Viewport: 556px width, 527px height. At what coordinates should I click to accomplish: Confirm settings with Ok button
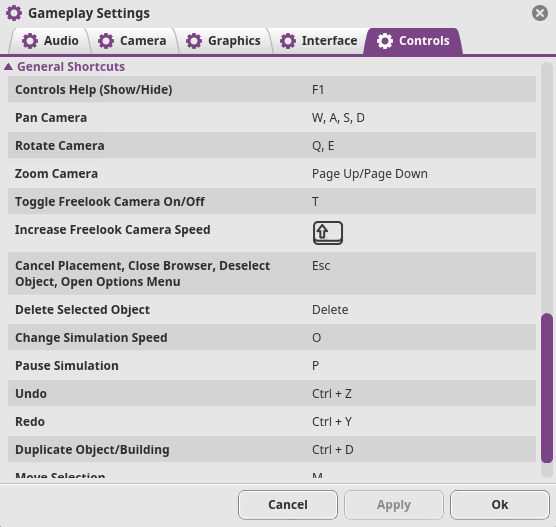click(x=500, y=505)
